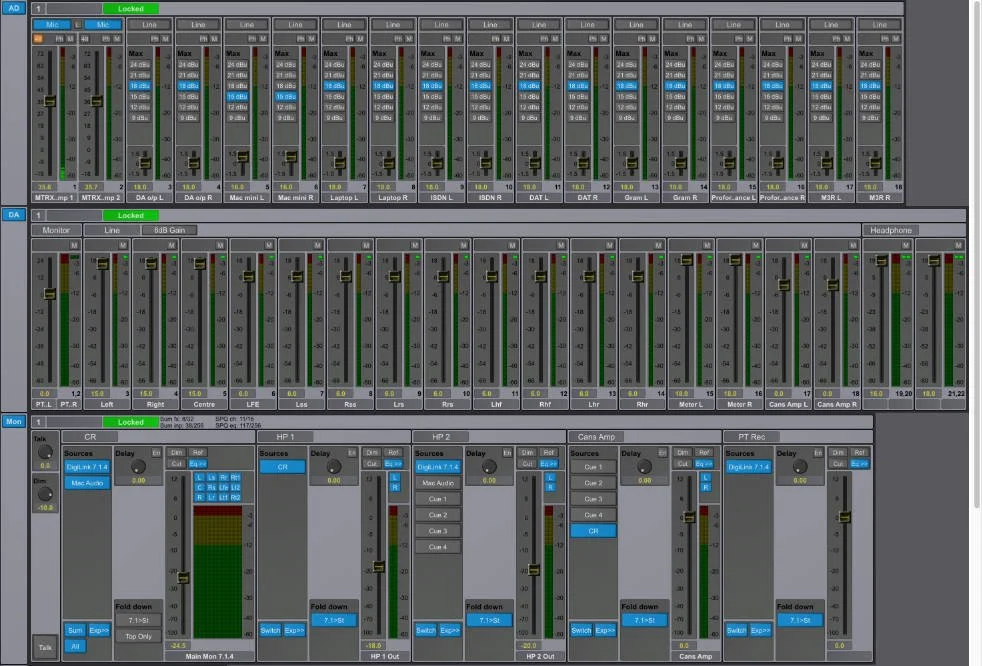Toggle the Ls speaker in CR monitor
Viewport: 982px width, 666px height.
(x=212, y=477)
